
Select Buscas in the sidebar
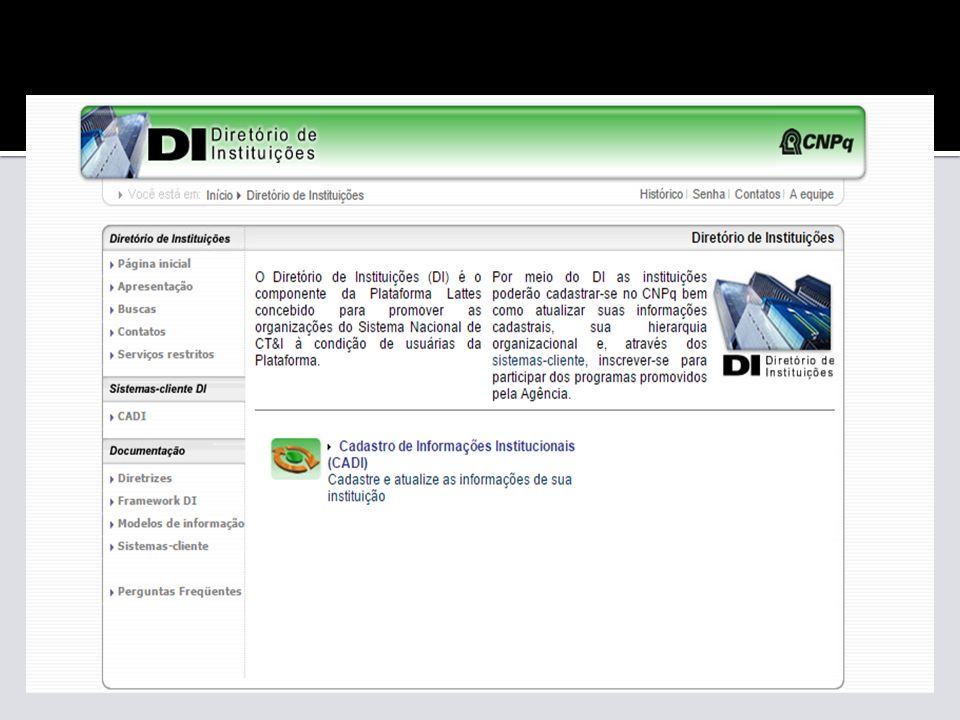pyautogui.click(x=137, y=309)
